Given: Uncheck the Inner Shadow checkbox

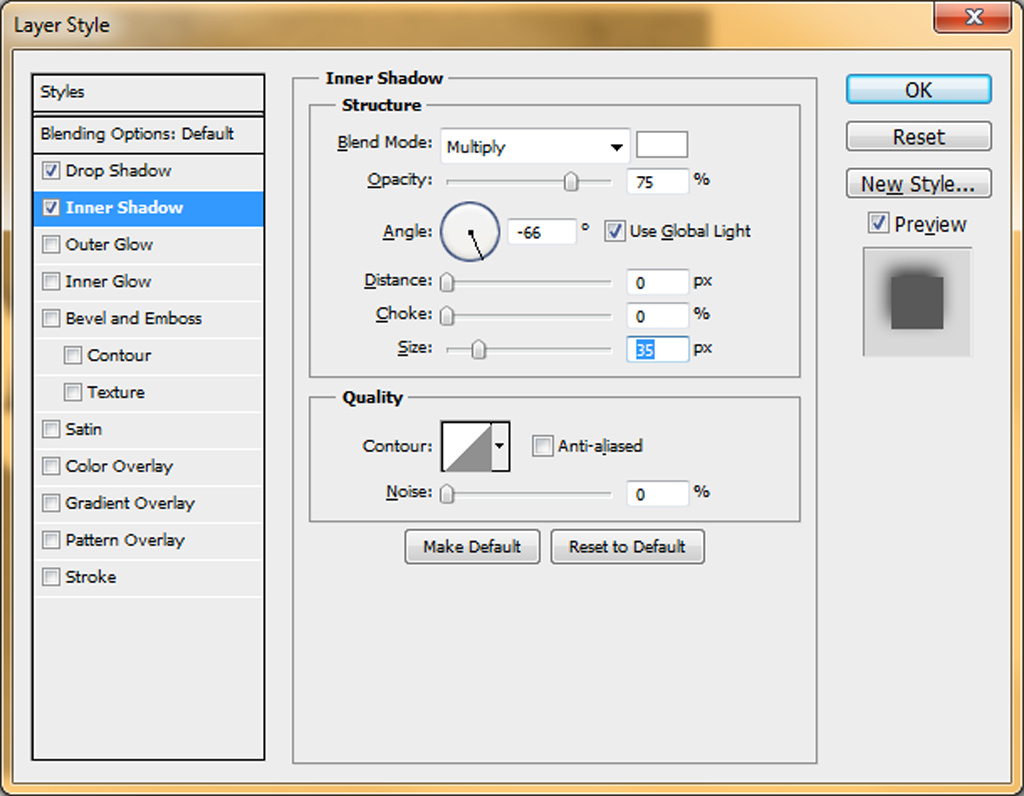Looking at the screenshot, I should pyautogui.click(x=50, y=208).
